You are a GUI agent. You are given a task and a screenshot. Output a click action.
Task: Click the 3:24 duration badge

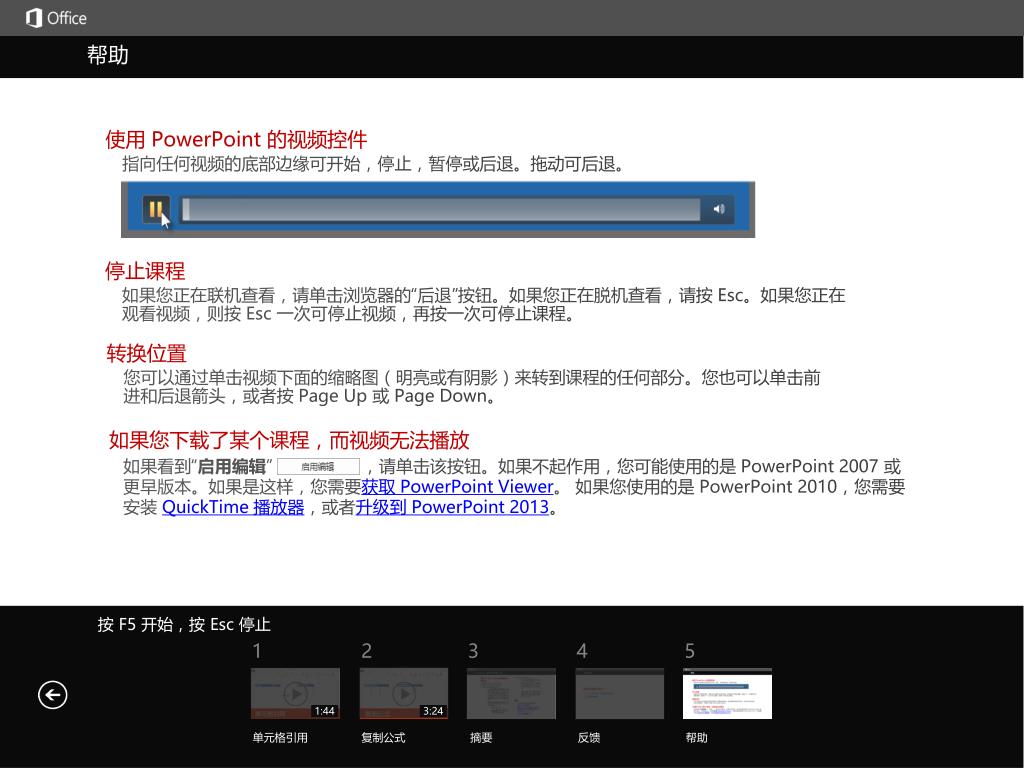433,711
